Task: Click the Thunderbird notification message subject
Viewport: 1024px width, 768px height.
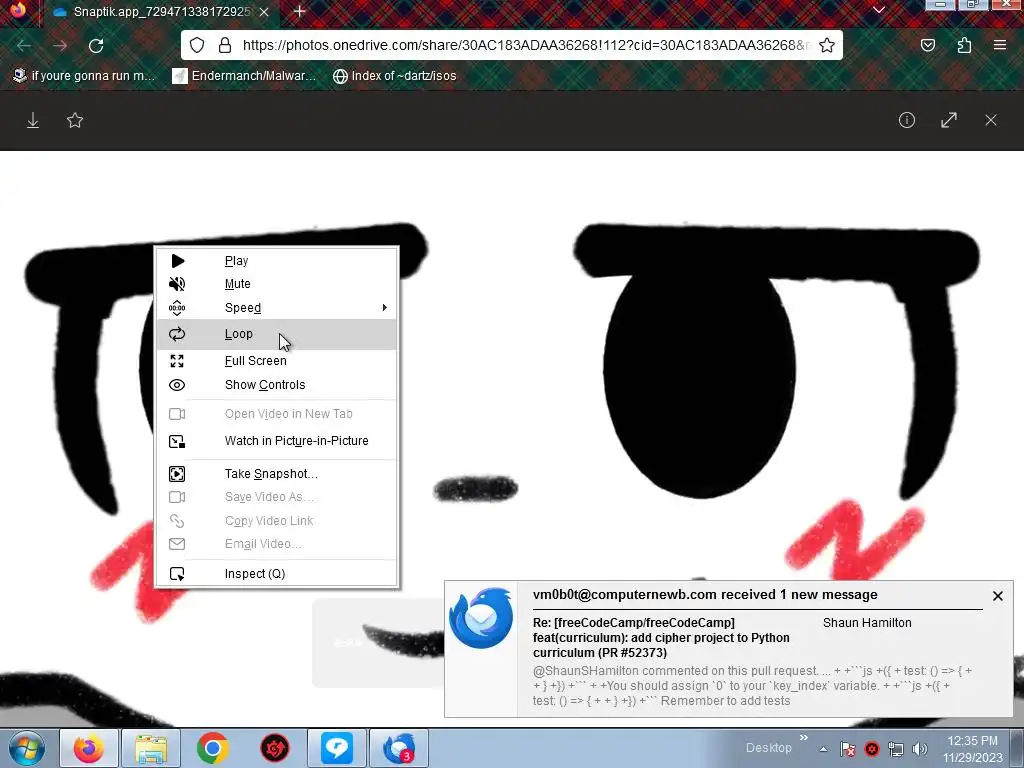Action: [662, 638]
